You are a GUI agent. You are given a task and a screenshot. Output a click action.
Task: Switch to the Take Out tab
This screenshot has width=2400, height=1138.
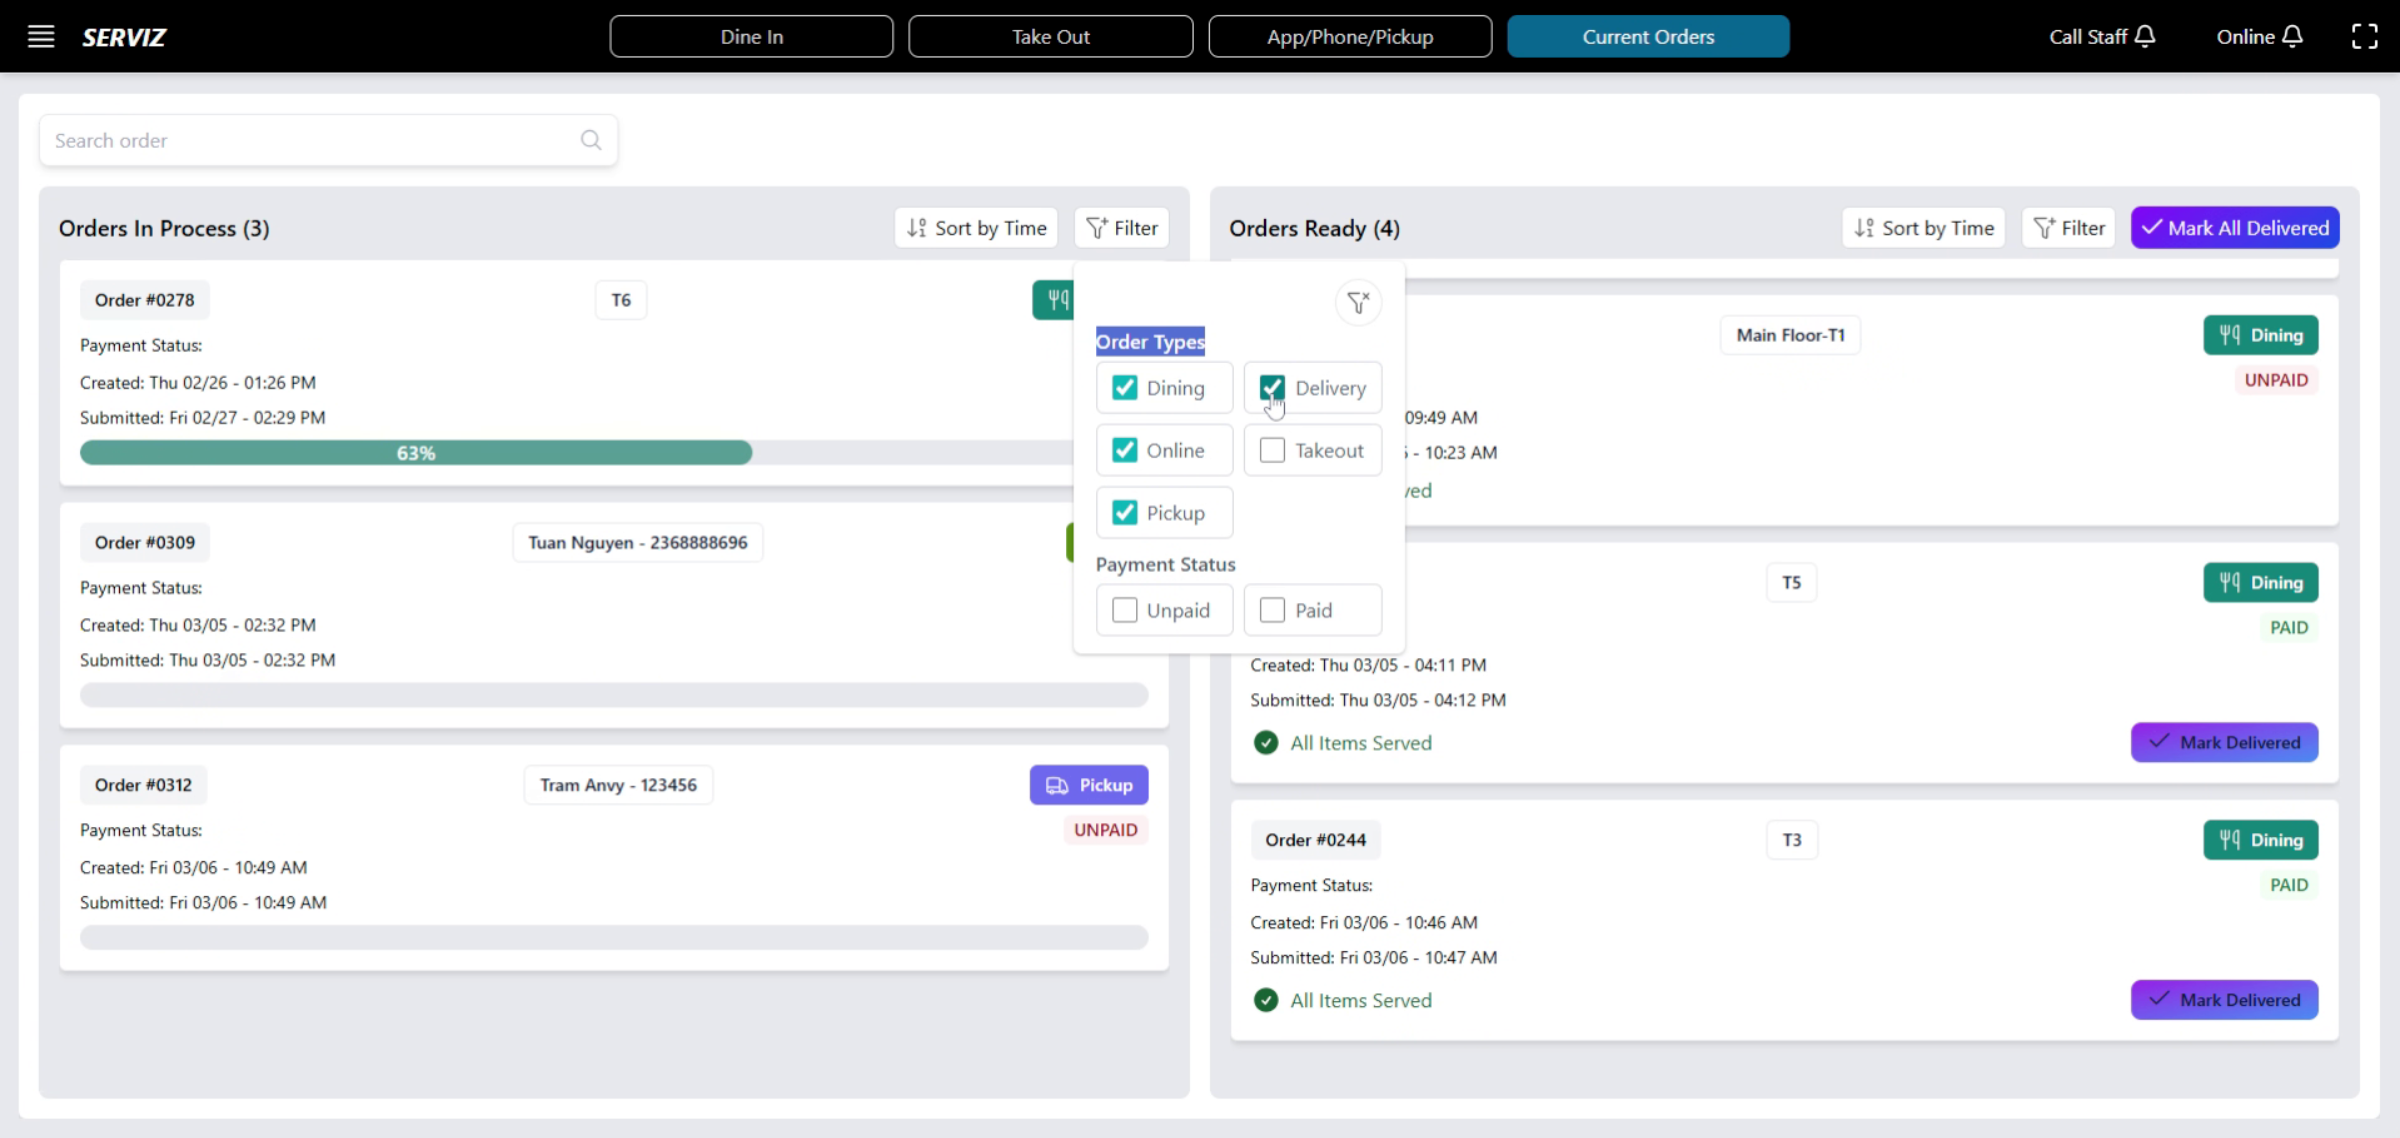pos(1050,37)
